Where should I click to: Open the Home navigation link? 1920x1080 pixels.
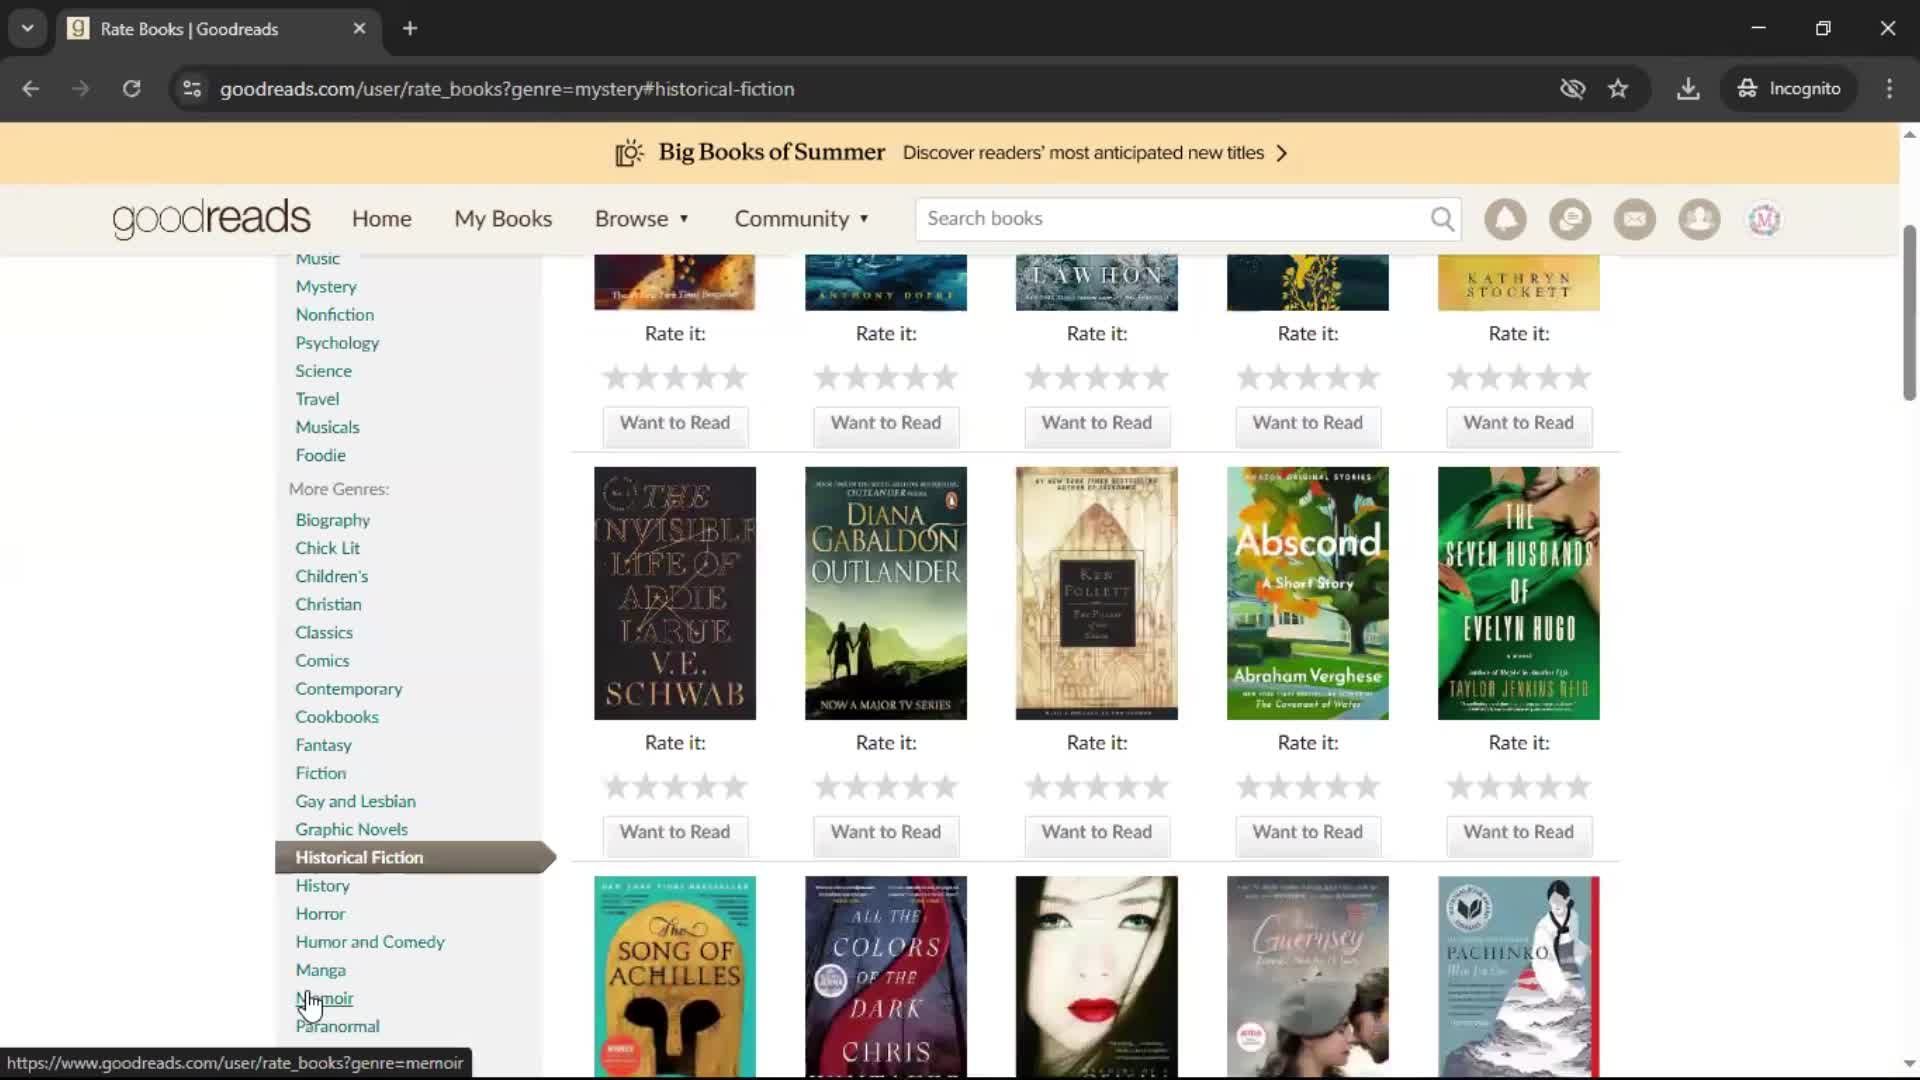click(381, 219)
